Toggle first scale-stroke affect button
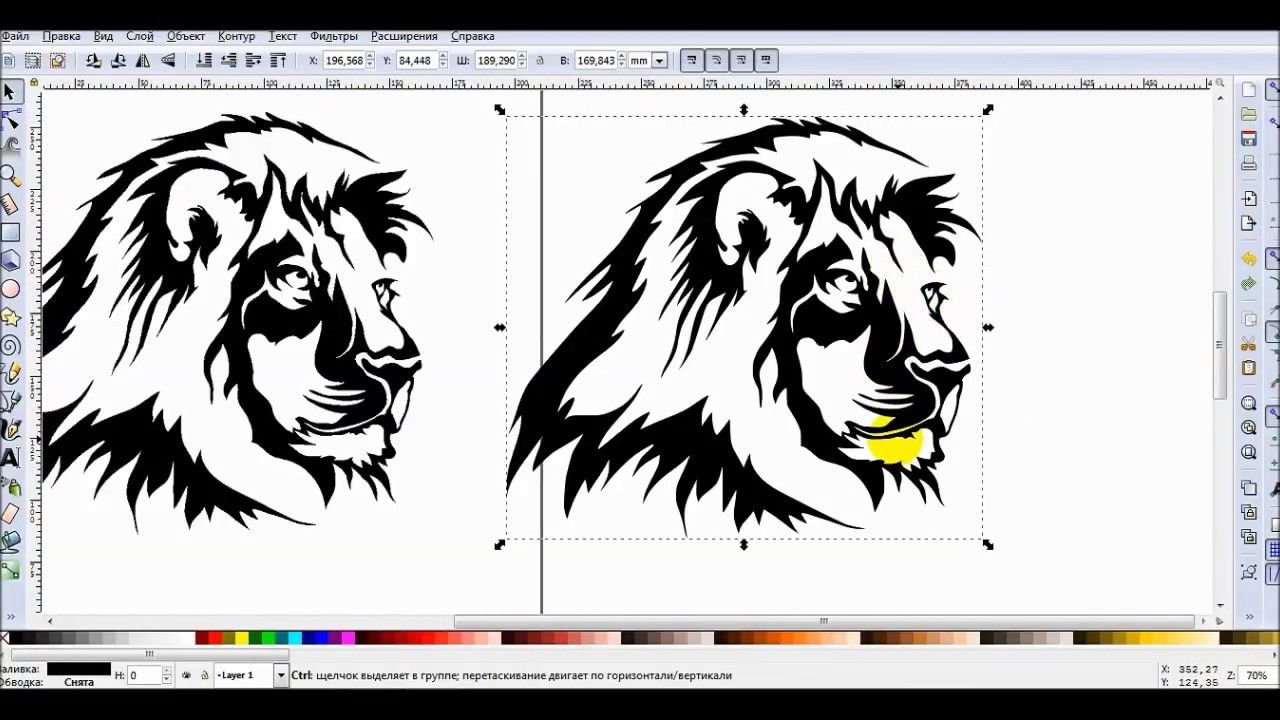 [691, 61]
